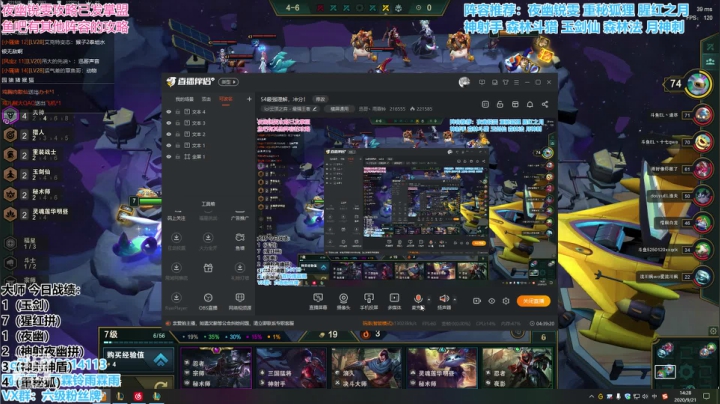This screenshot has width=720, height=404.
Task: Toggle the preview eye icon by settings
Action: (x=491, y=301)
